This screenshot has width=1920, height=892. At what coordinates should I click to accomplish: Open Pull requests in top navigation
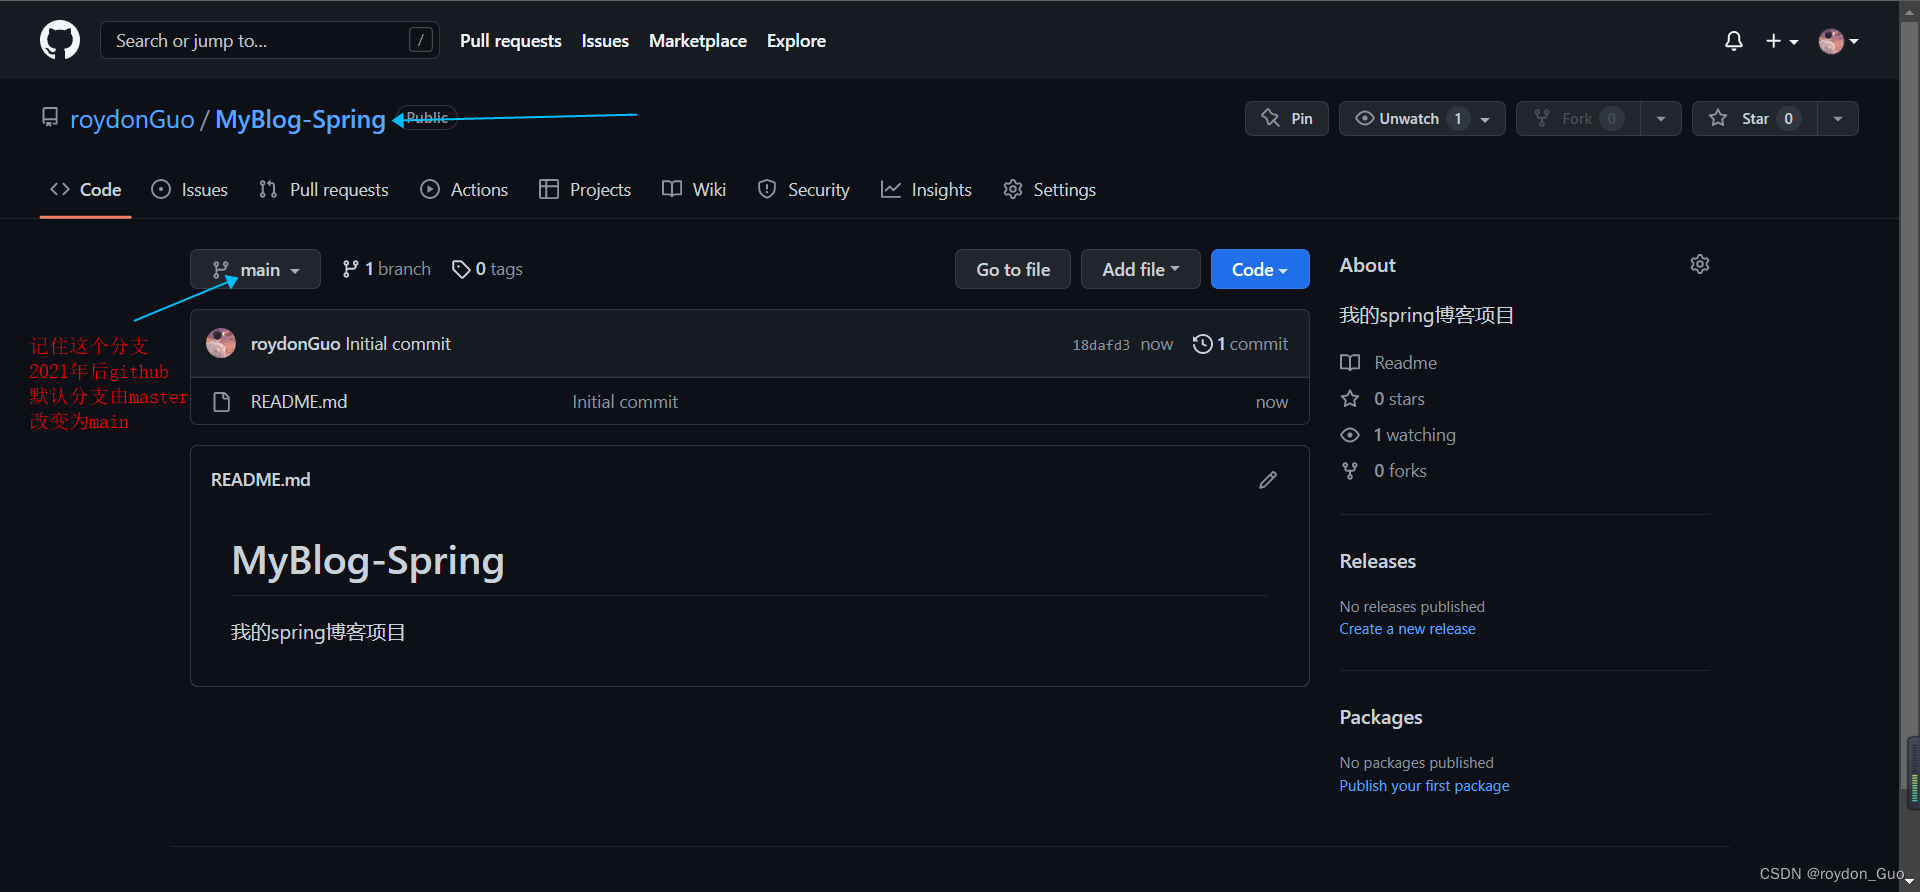pyautogui.click(x=511, y=41)
